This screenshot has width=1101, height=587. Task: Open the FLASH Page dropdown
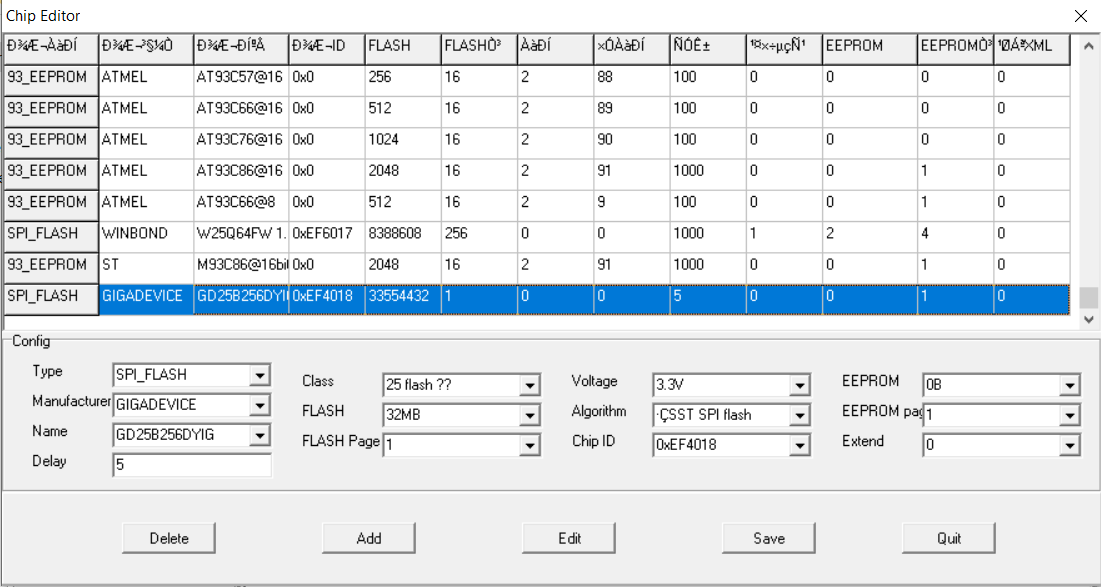point(531,444)
